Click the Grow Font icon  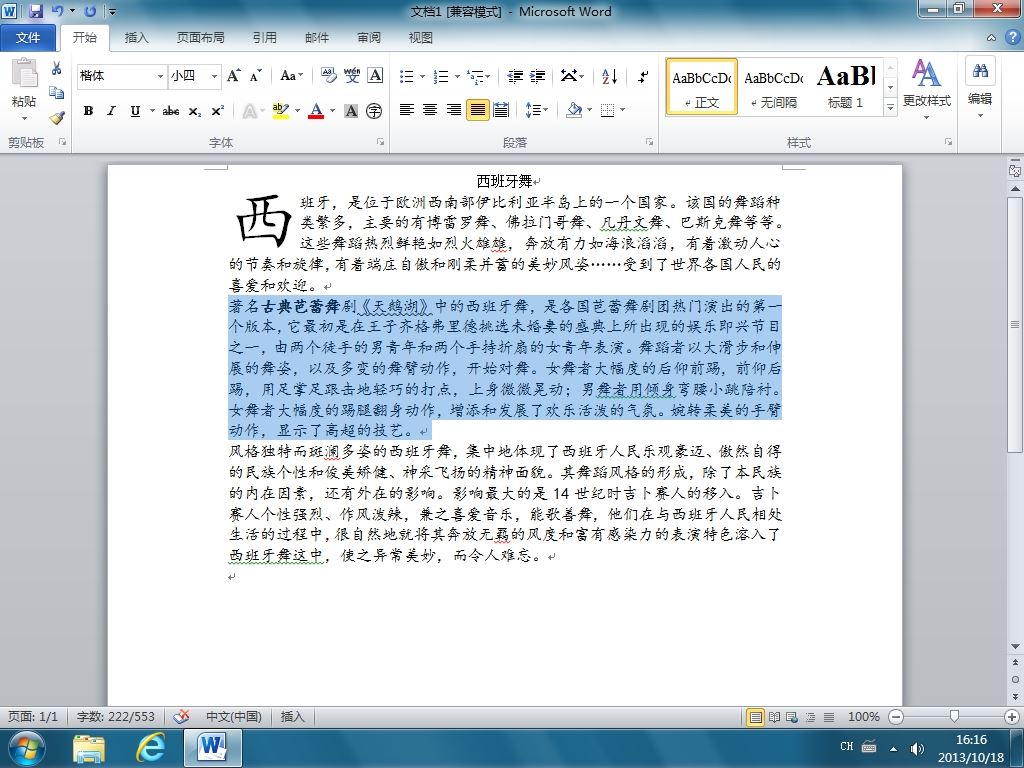233,76
